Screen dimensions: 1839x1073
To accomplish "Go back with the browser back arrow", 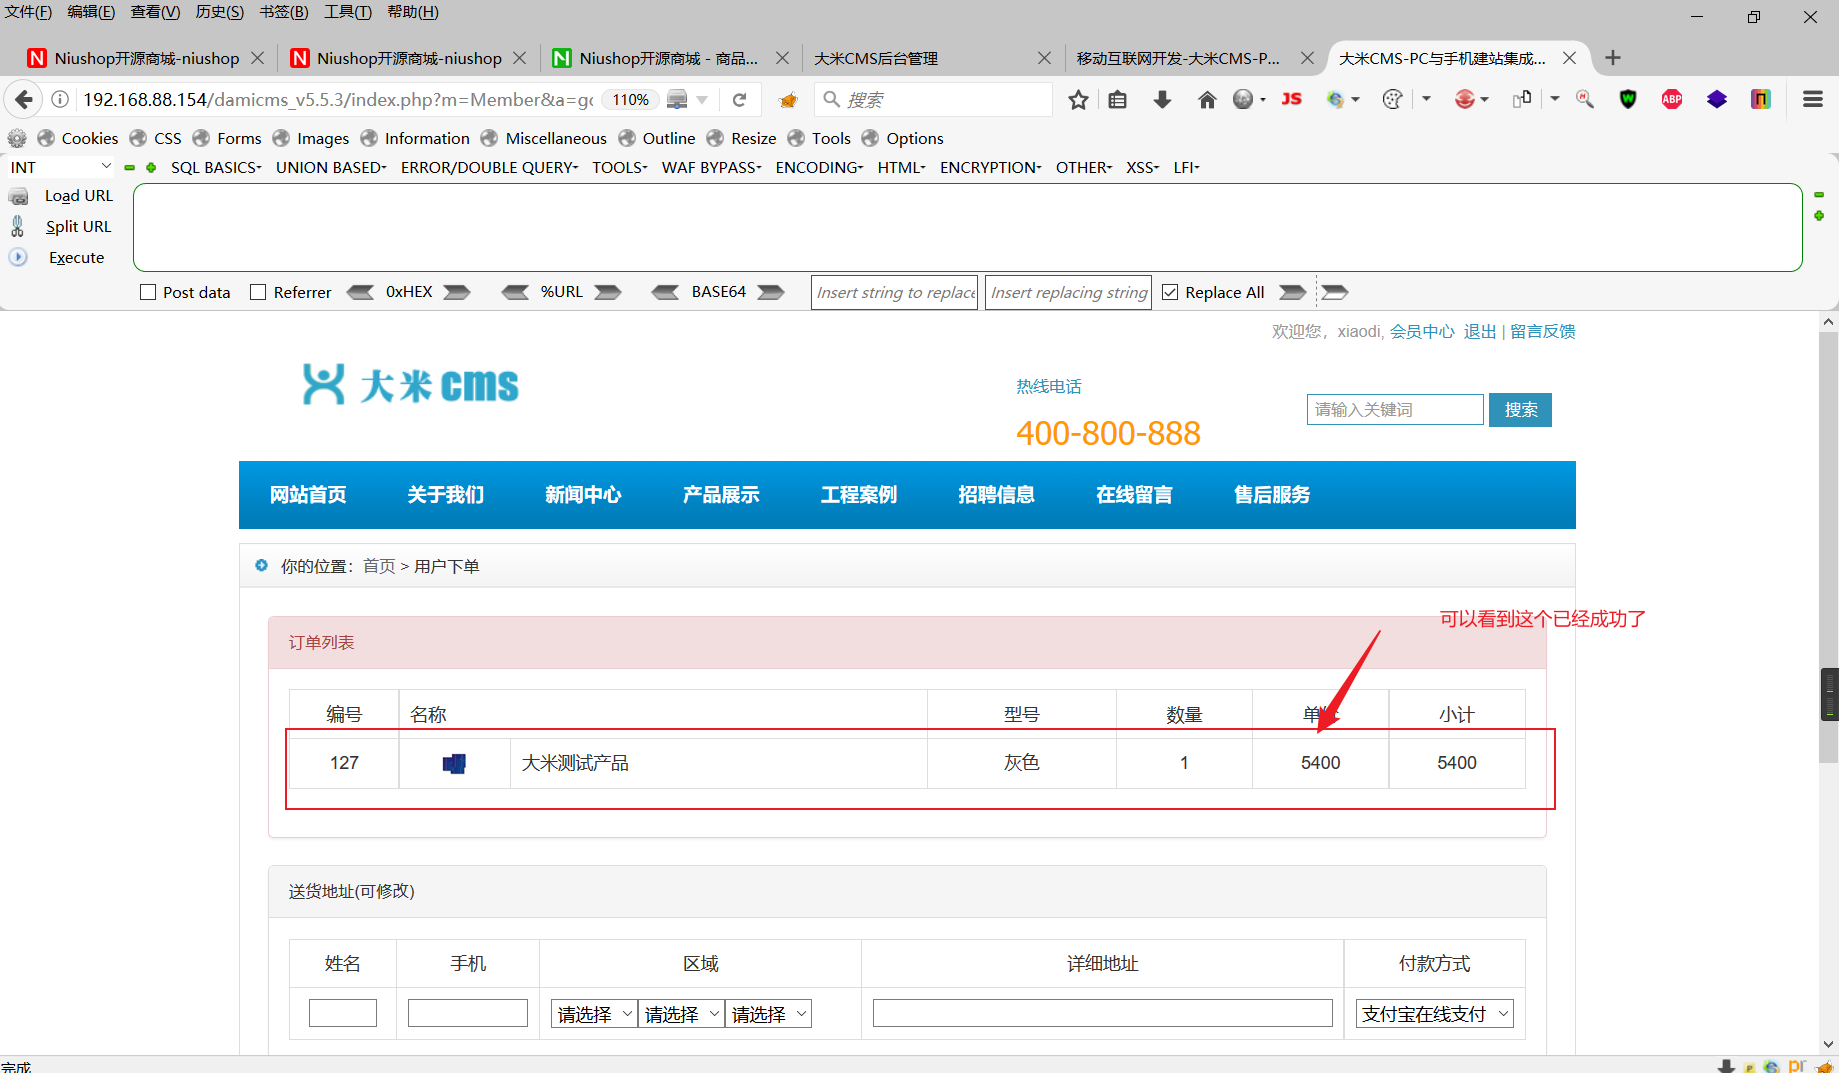I will pyautogui.click(x=24, y=99).
